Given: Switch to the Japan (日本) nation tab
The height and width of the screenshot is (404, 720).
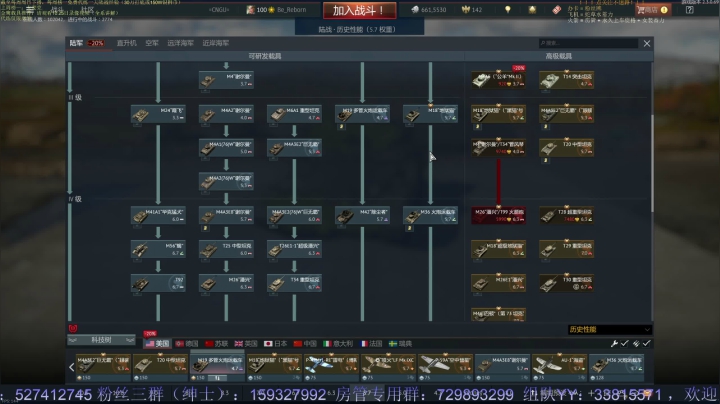Looking at the screenshot, I should pyautogui.click(x=276, y=343).
